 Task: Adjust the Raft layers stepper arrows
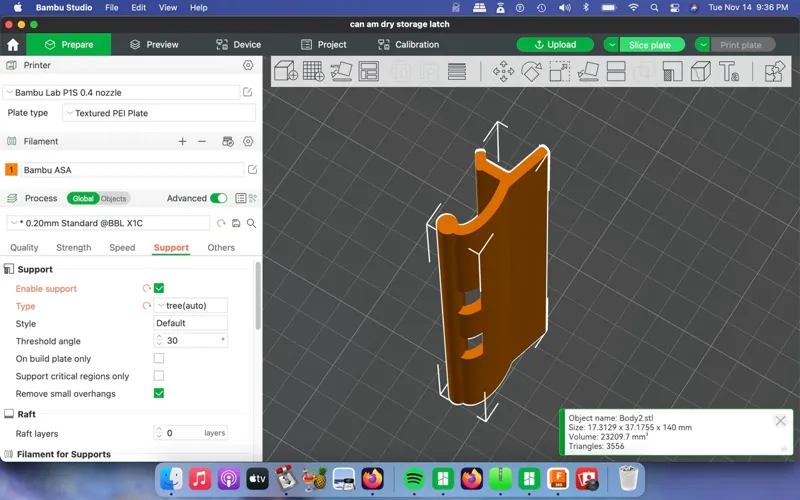(159, 433)
